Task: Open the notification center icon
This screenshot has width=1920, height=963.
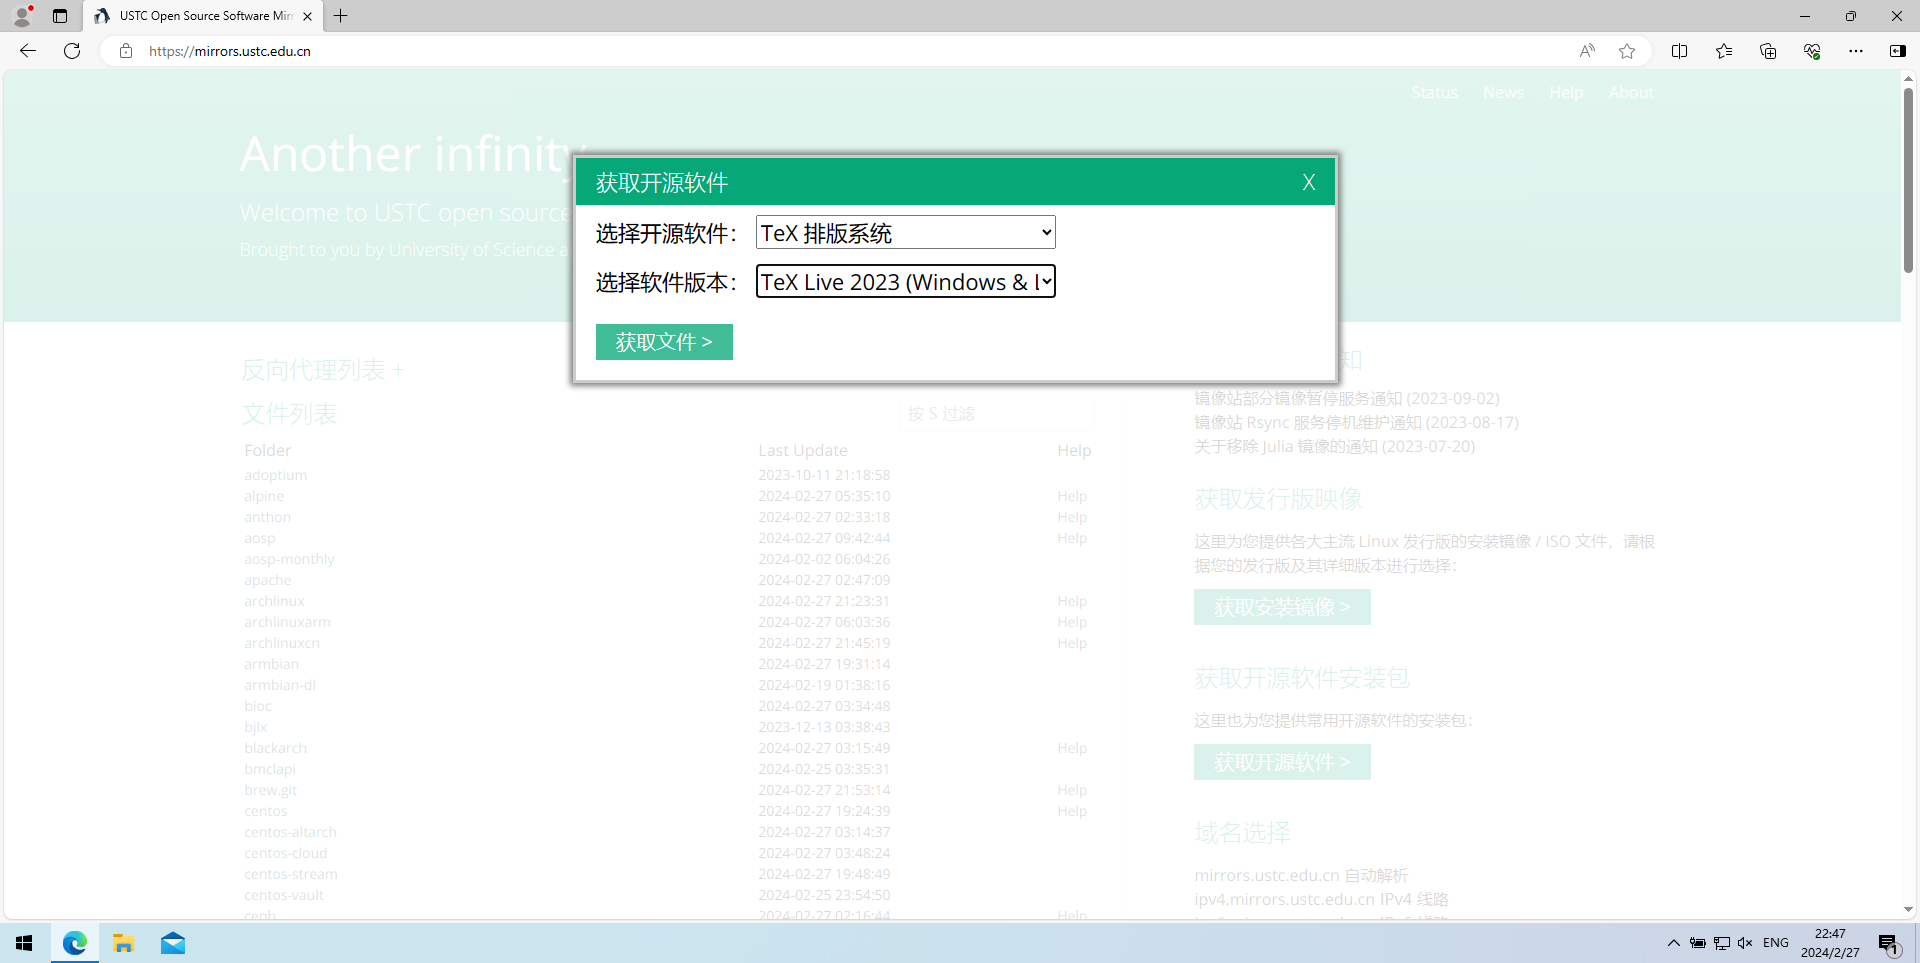Action: [x=1889, y=944]
